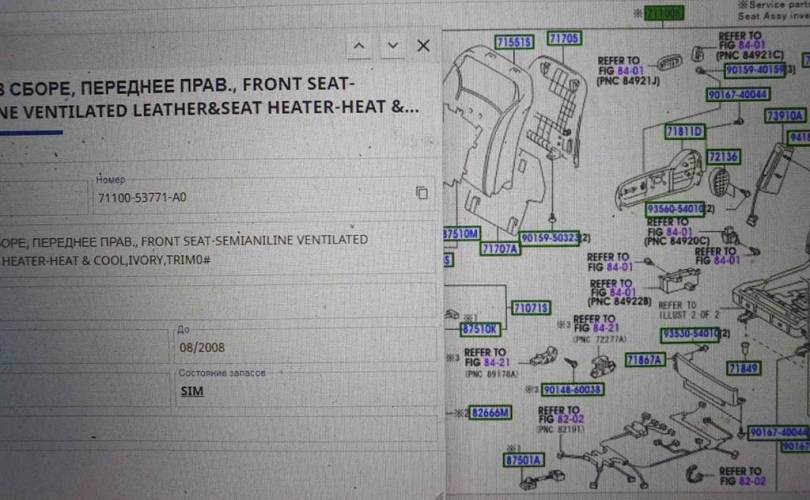The width and height of the screenshot is (810, 500).
Task: Open the SIM stock status link
Action: (x=191, y=391)
